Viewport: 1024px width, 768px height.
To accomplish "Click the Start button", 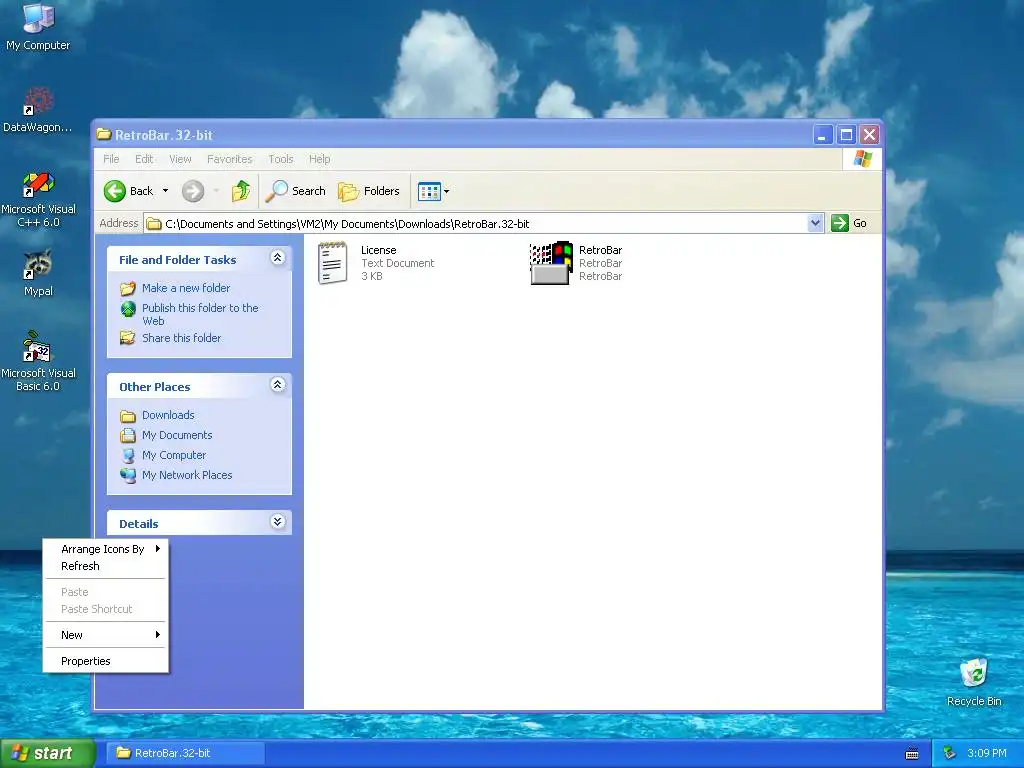I will [47, 753].
